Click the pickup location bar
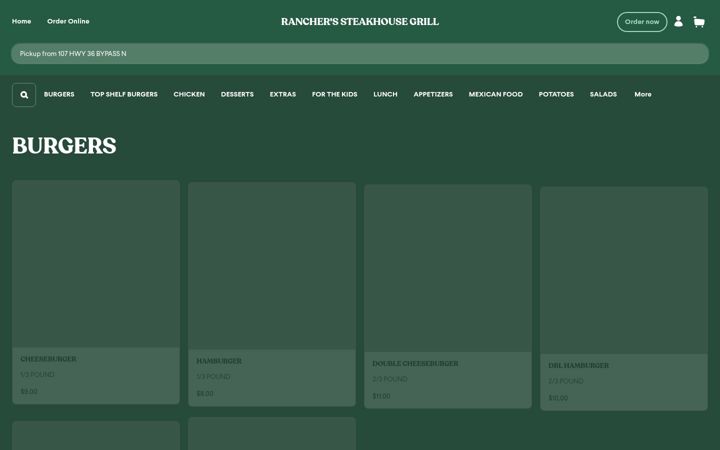The image size is (720, 450). pyautogui.click(x=360, y=54)
